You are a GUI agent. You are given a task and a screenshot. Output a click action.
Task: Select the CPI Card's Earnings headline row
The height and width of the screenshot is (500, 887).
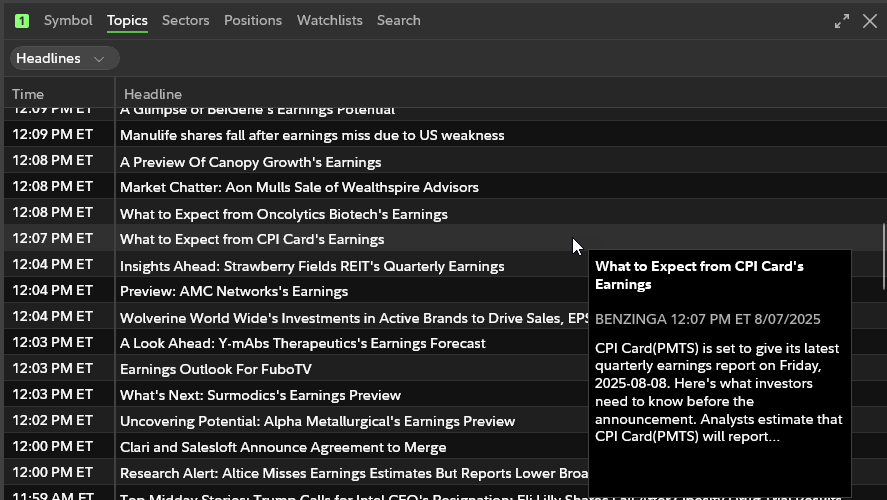coord(252,240)
